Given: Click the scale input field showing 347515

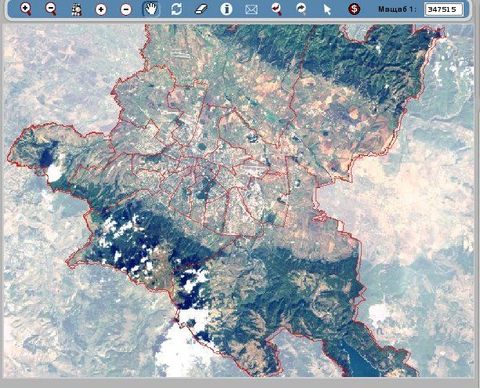Looking at the screenshot, I should pos(444,9).
